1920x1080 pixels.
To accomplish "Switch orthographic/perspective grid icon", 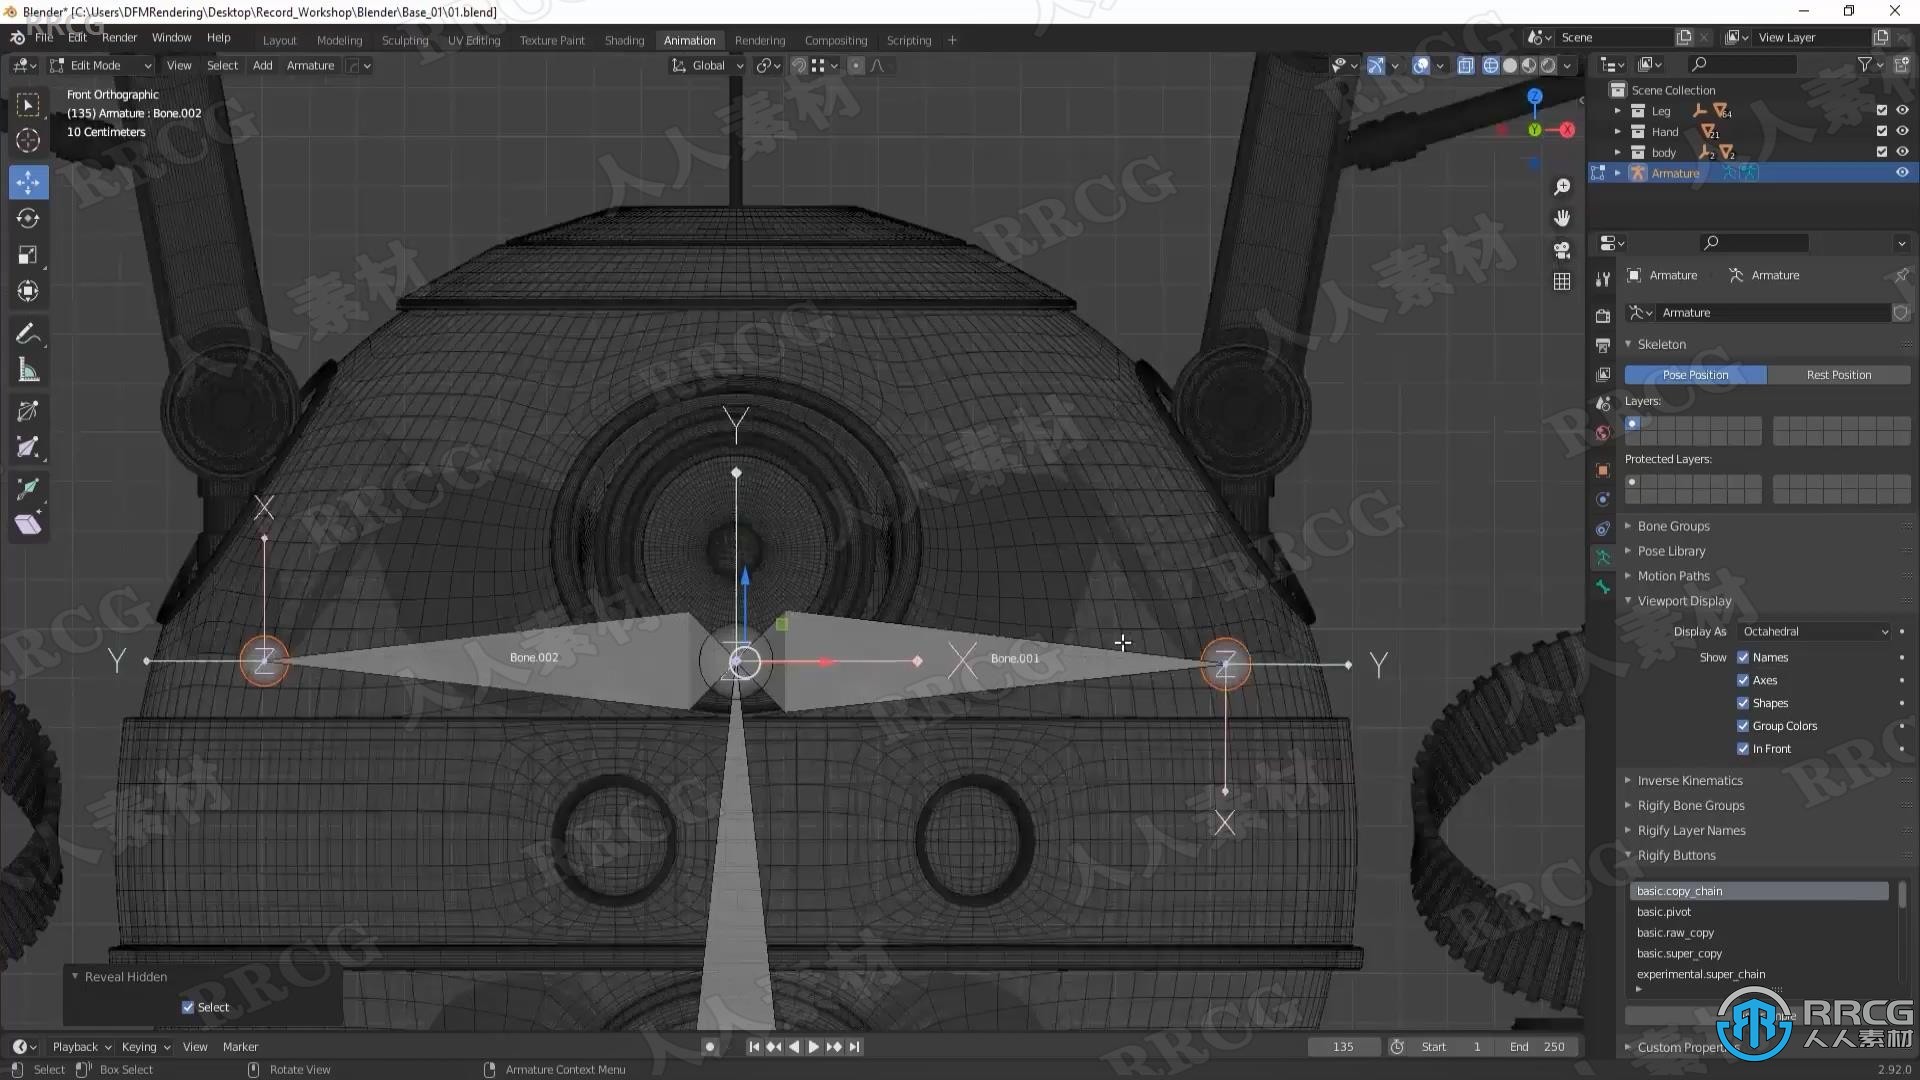I will click(1562, 281).
